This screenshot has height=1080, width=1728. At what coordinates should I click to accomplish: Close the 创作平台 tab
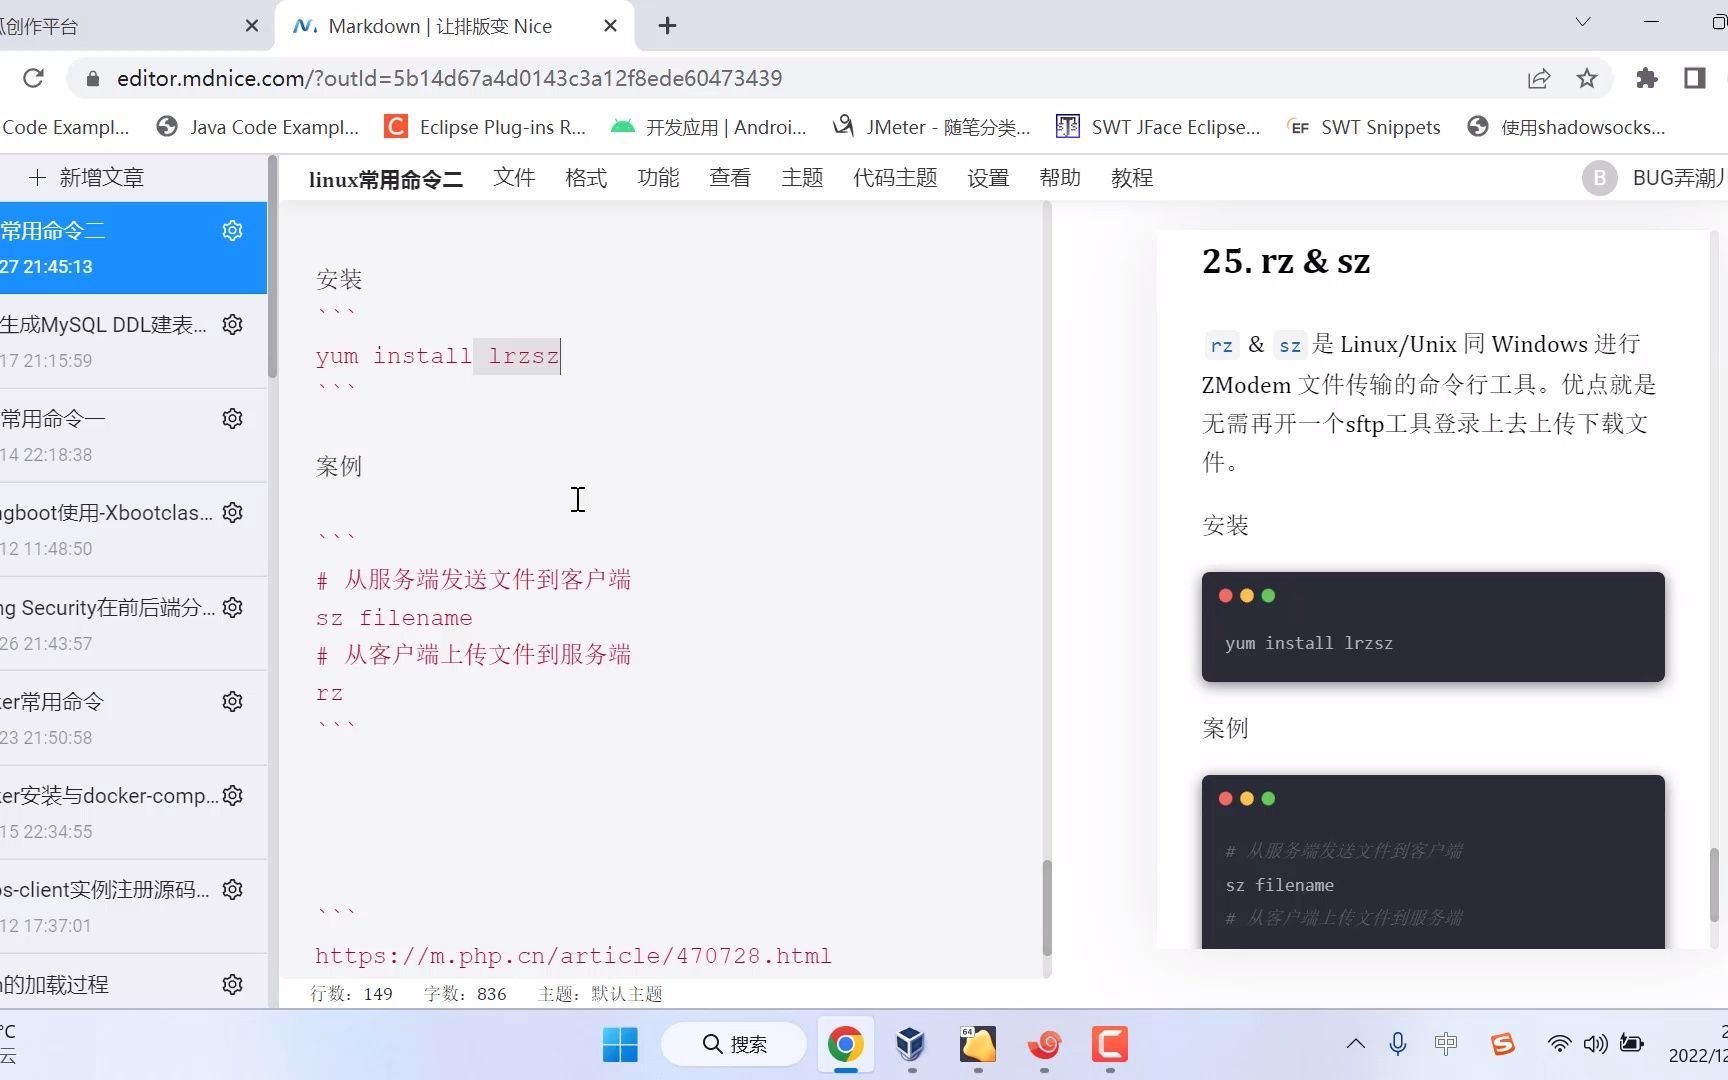252,26
